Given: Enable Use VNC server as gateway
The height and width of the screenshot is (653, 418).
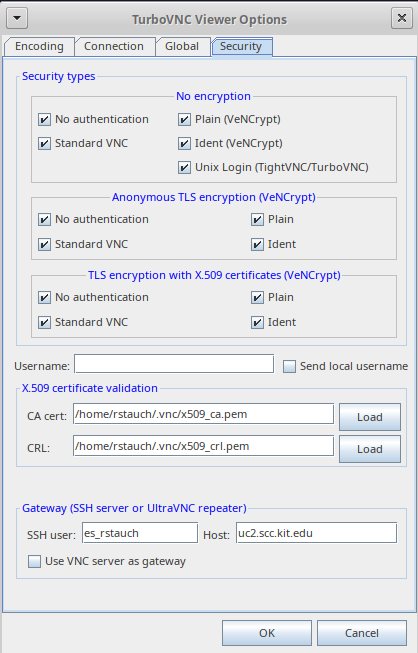Looking at the screenshot, I should coord(34,561).
